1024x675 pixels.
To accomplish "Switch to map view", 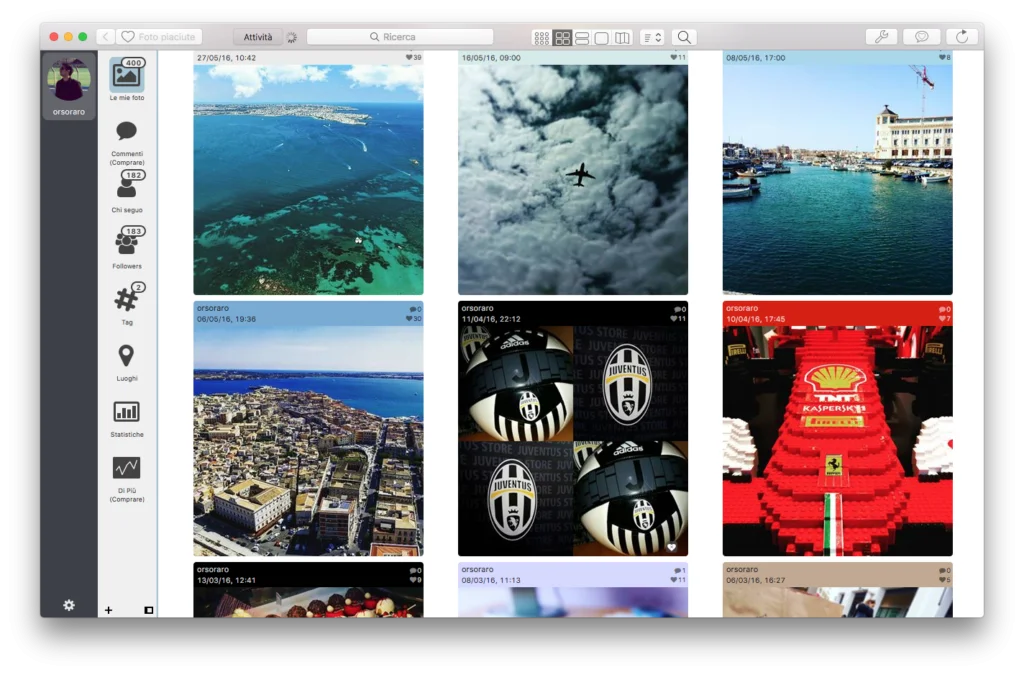I will (622, 38).
